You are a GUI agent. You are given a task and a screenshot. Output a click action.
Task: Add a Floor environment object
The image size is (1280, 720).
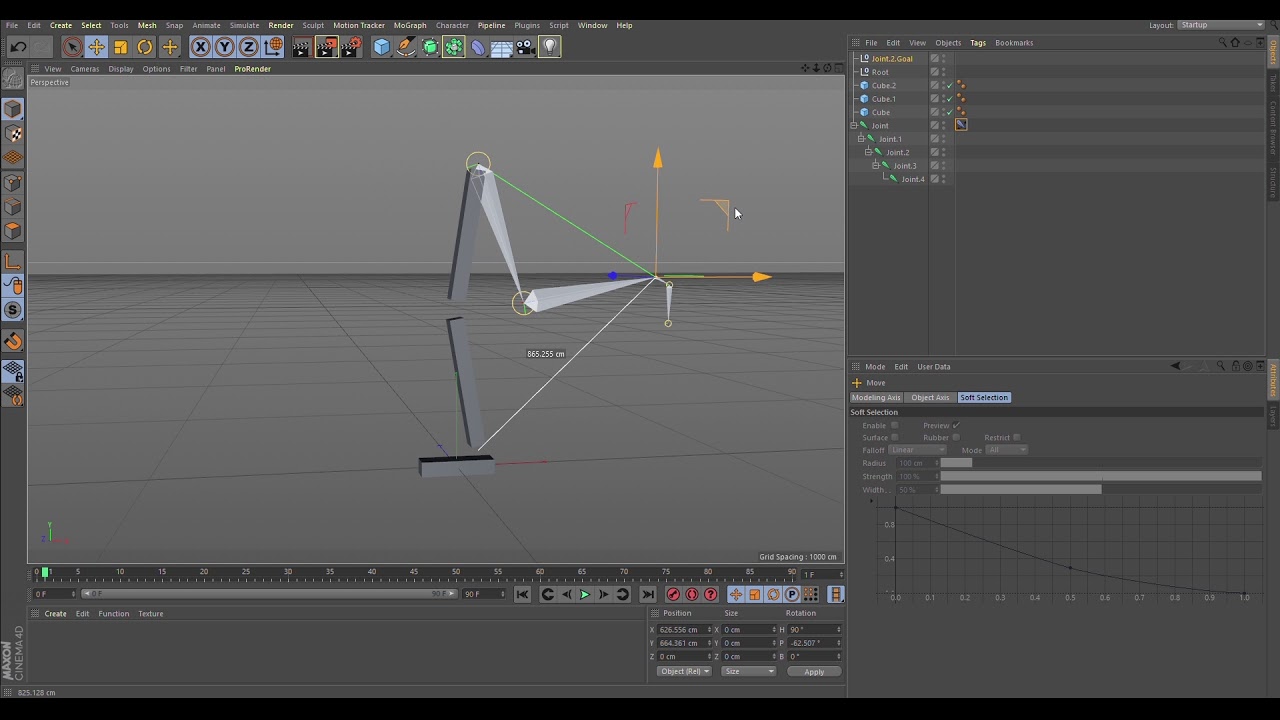[x=502, y=47]
